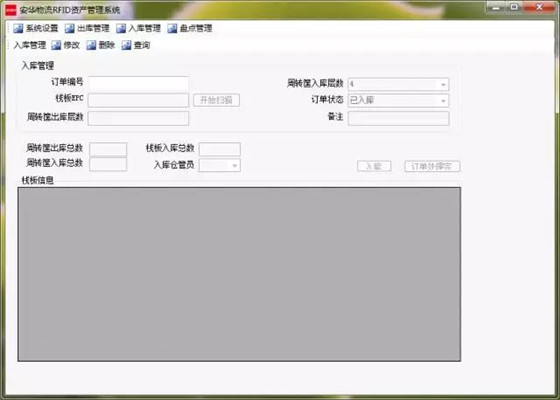Click the 查询 icon in second toolbar
560x400 pixels.
tap(126, 45)
